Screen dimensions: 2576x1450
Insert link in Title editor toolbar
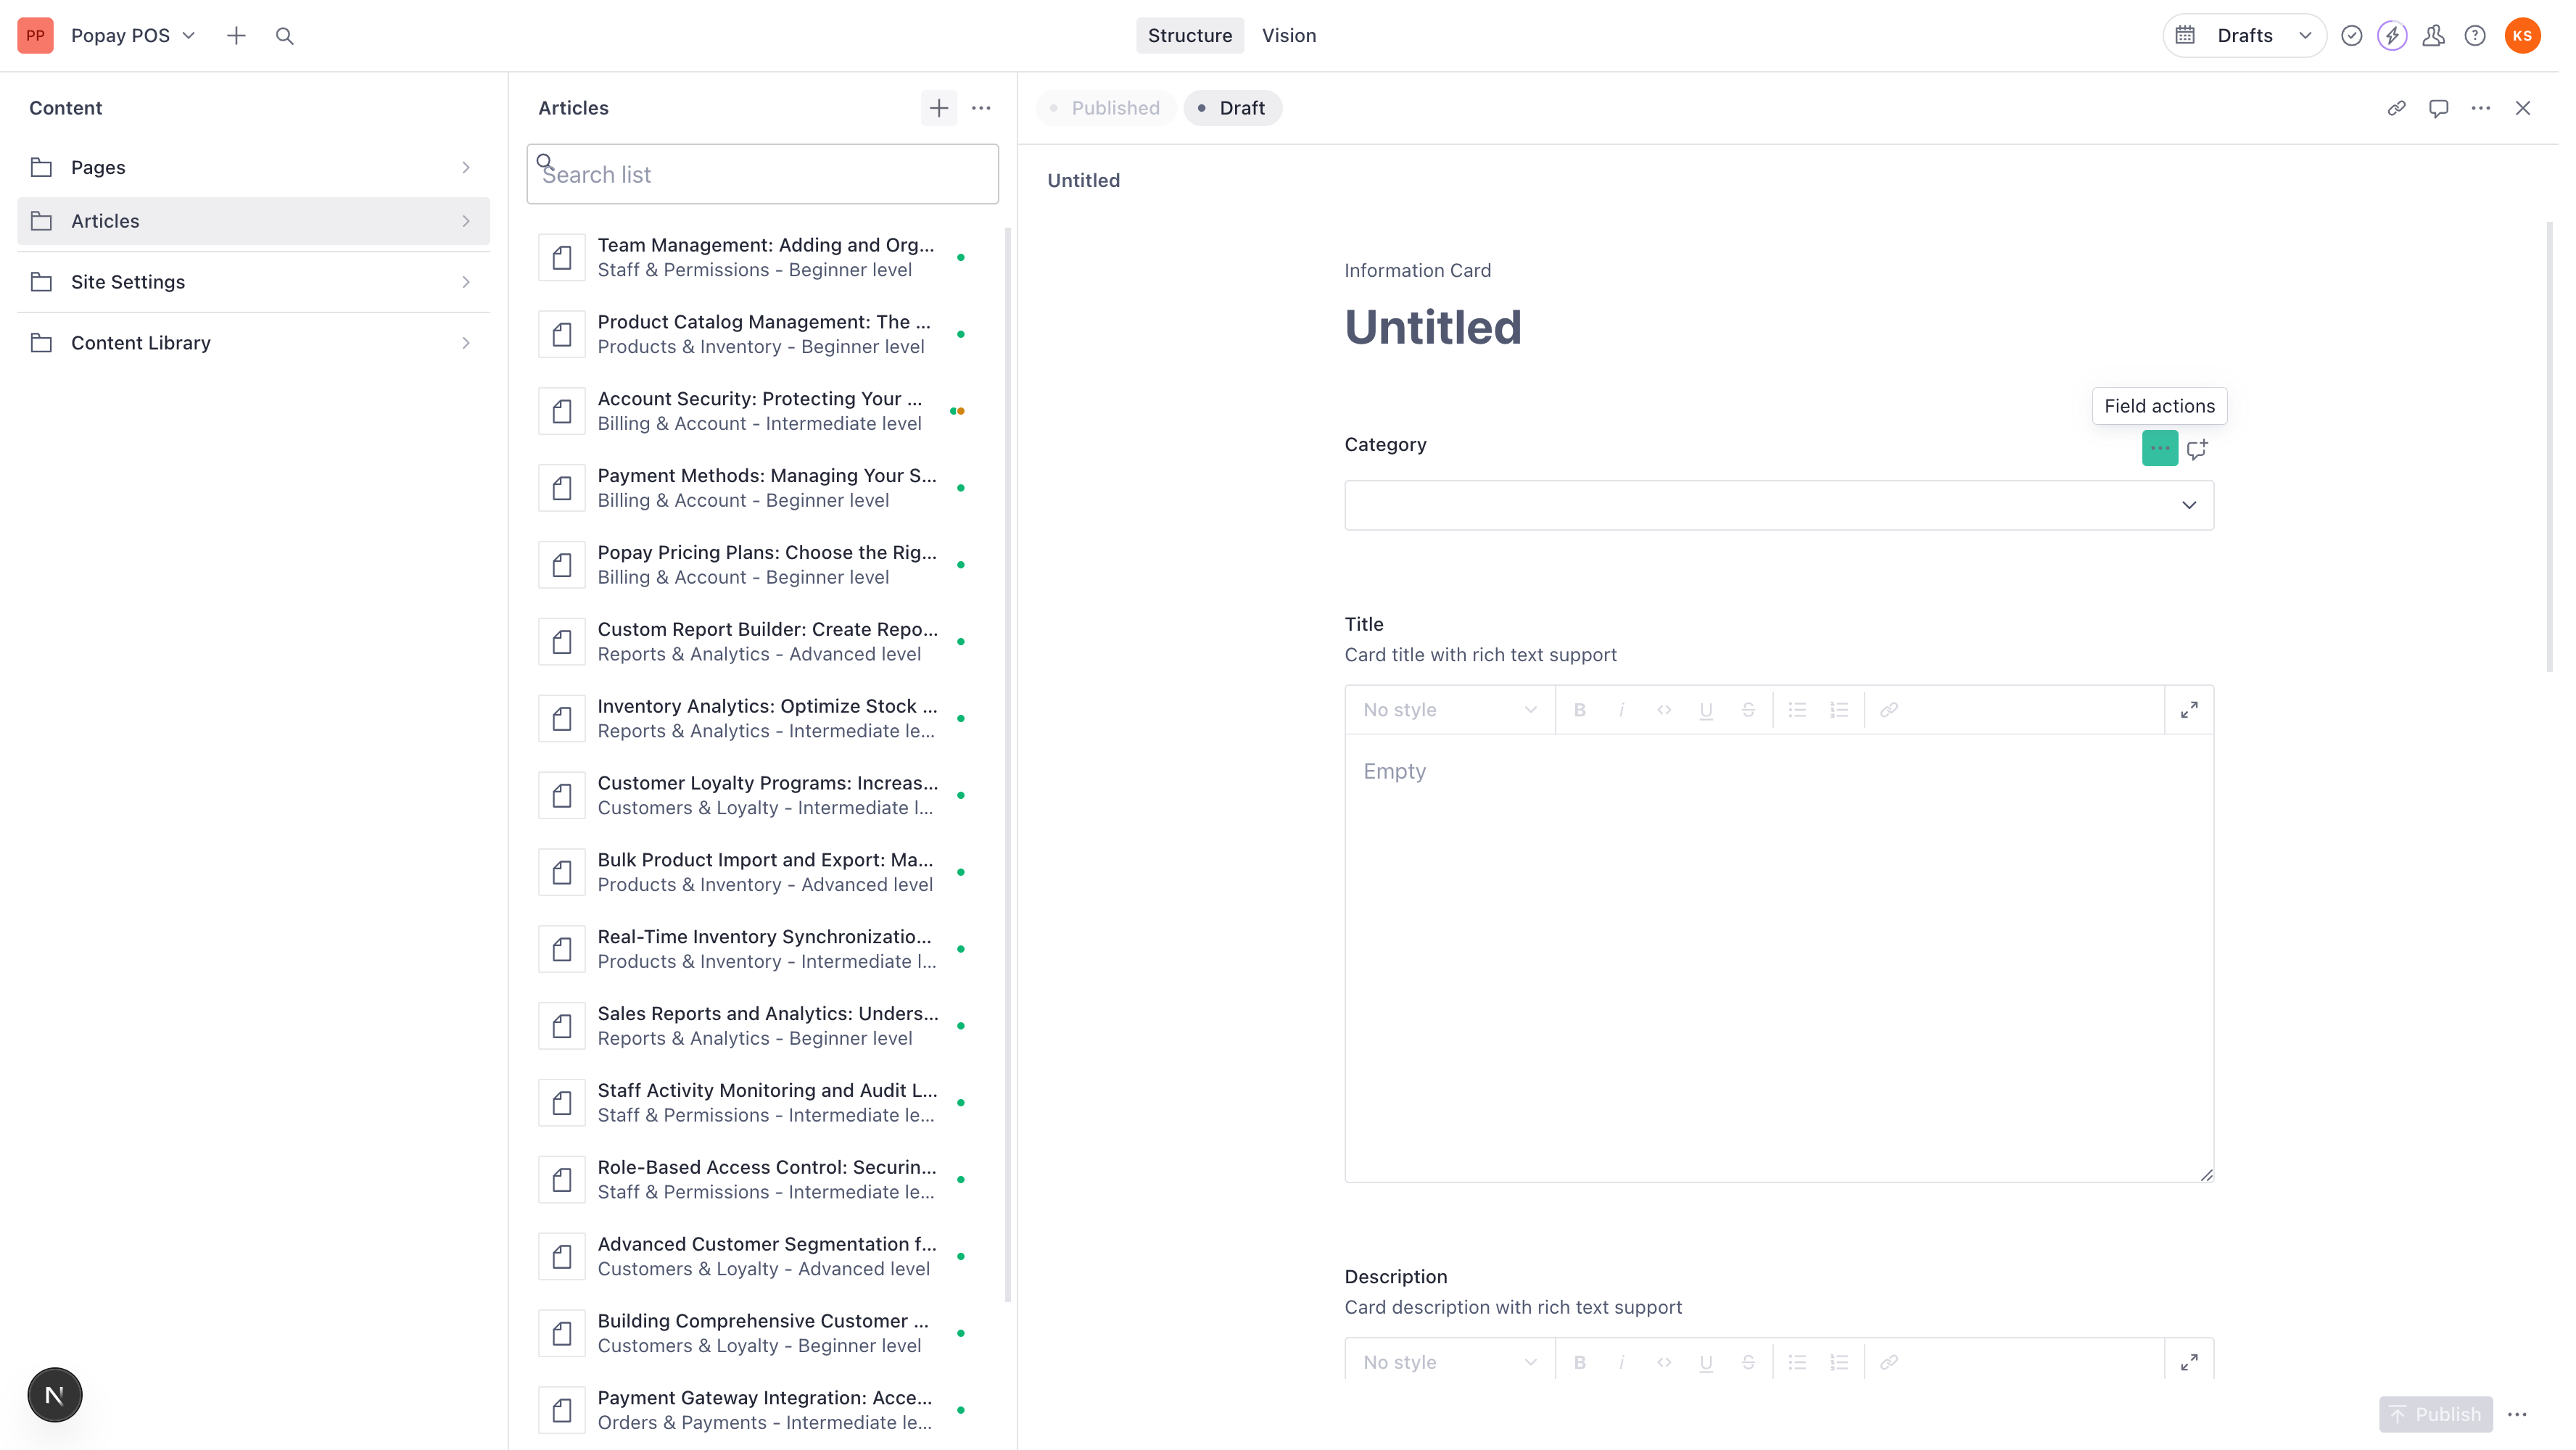[1889, 710]
